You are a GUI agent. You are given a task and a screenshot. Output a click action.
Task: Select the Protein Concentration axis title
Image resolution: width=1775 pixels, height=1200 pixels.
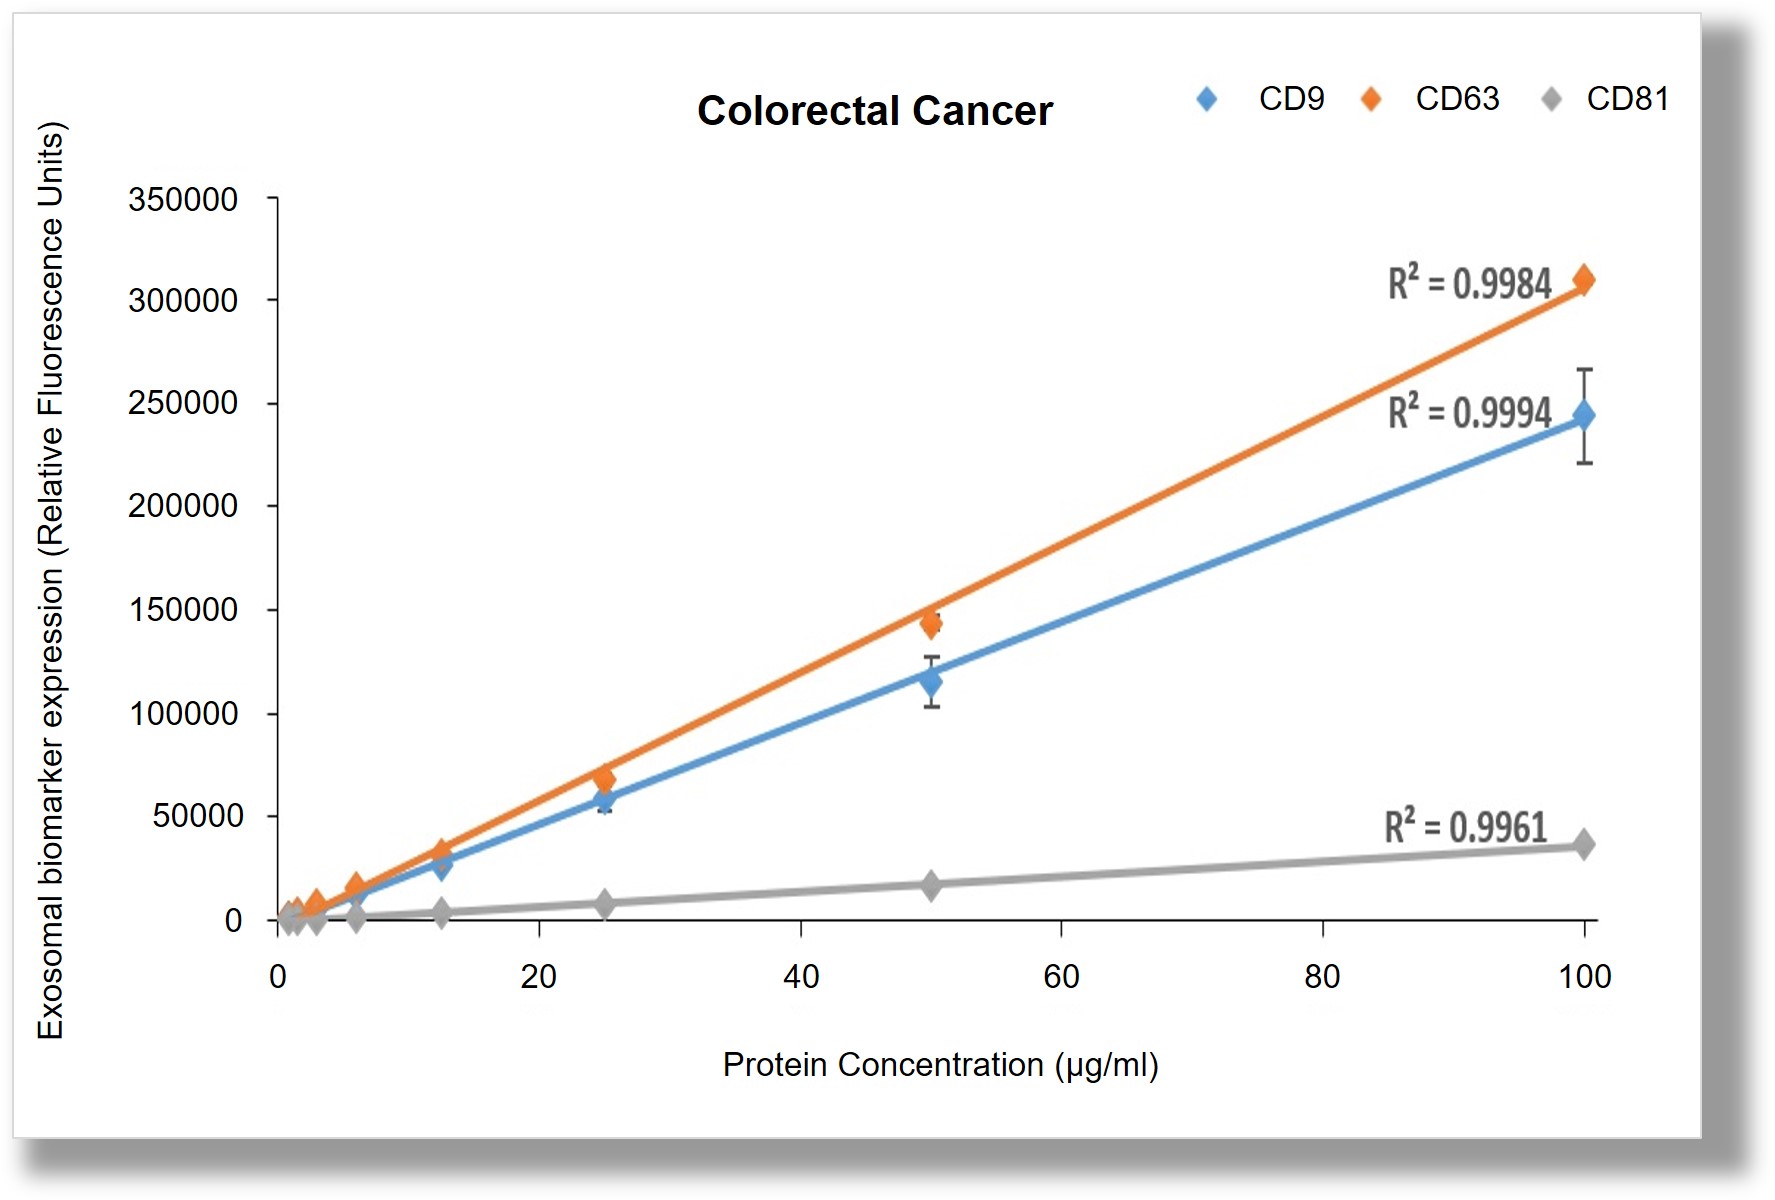(940, 1065)
